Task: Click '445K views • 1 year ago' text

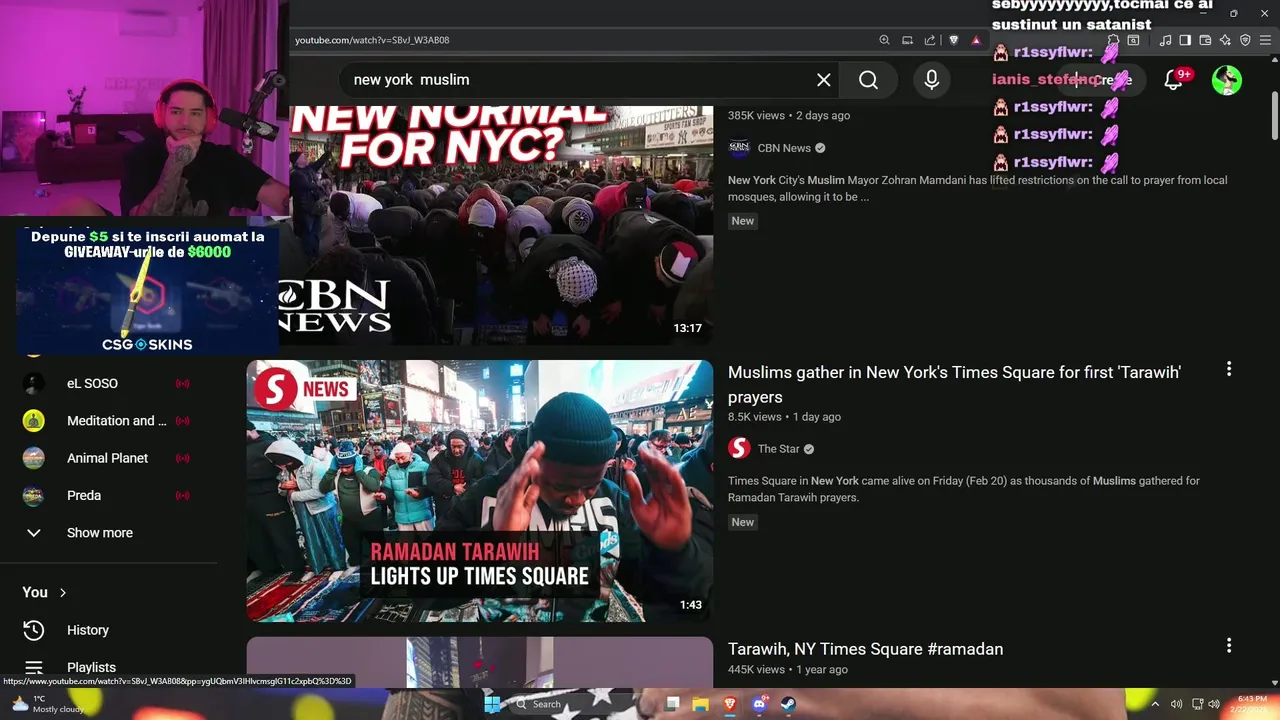Action: (788, 670)
